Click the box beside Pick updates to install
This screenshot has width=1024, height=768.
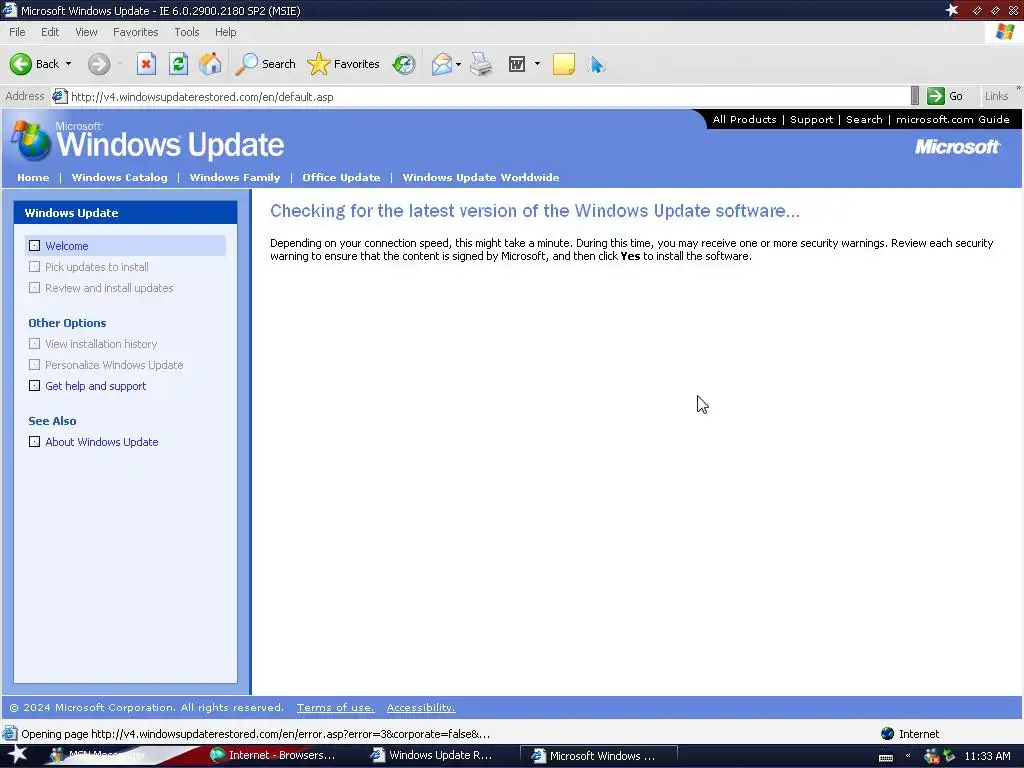point(35,266)
